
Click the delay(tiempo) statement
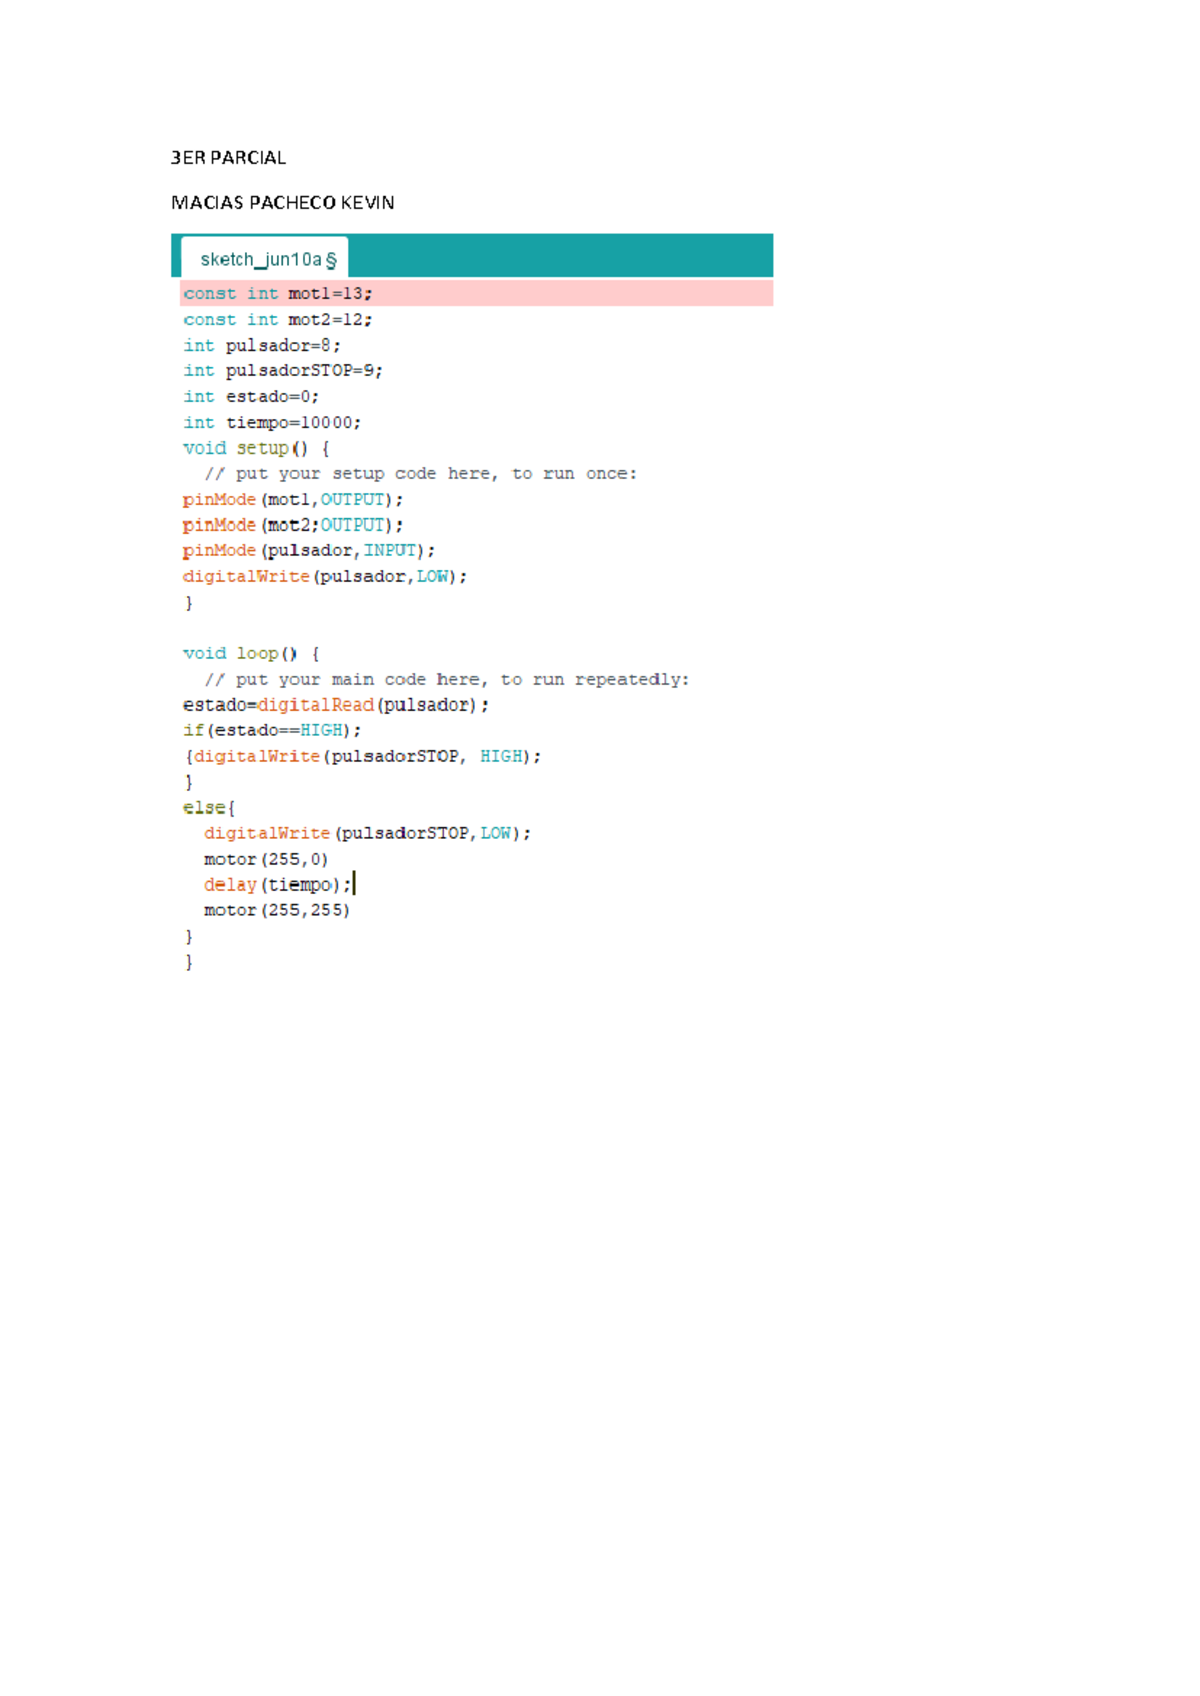click(278, 885)
